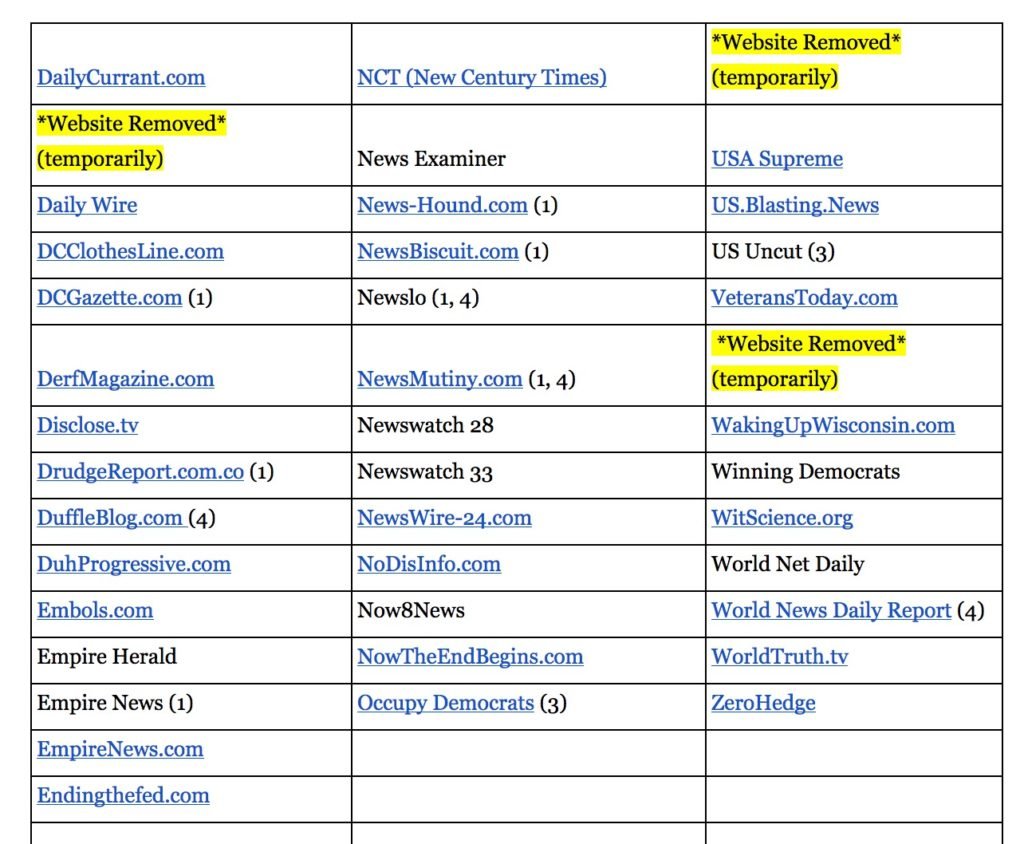Open World News Daily Report link
The height and width of the screenshot is (844, 1024).
(x=831, y=610)
